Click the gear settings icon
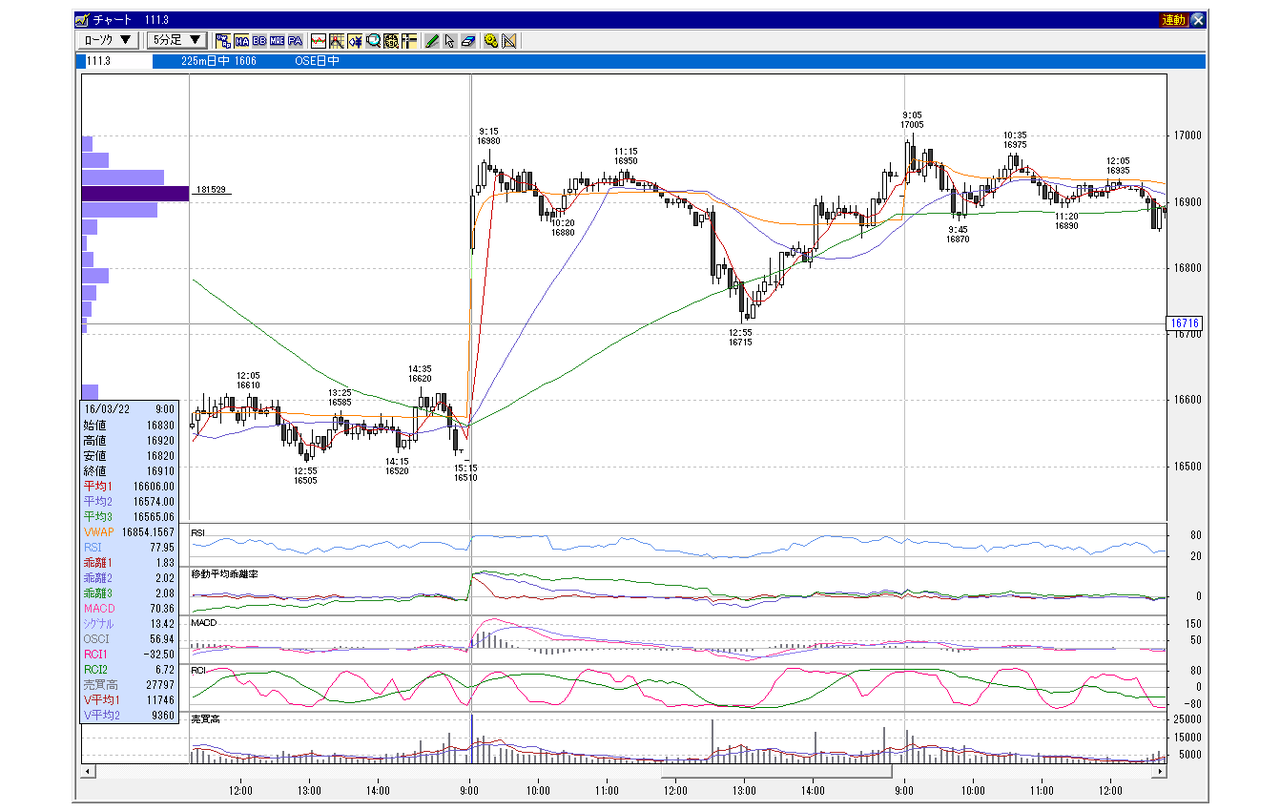 coord(492,41)
